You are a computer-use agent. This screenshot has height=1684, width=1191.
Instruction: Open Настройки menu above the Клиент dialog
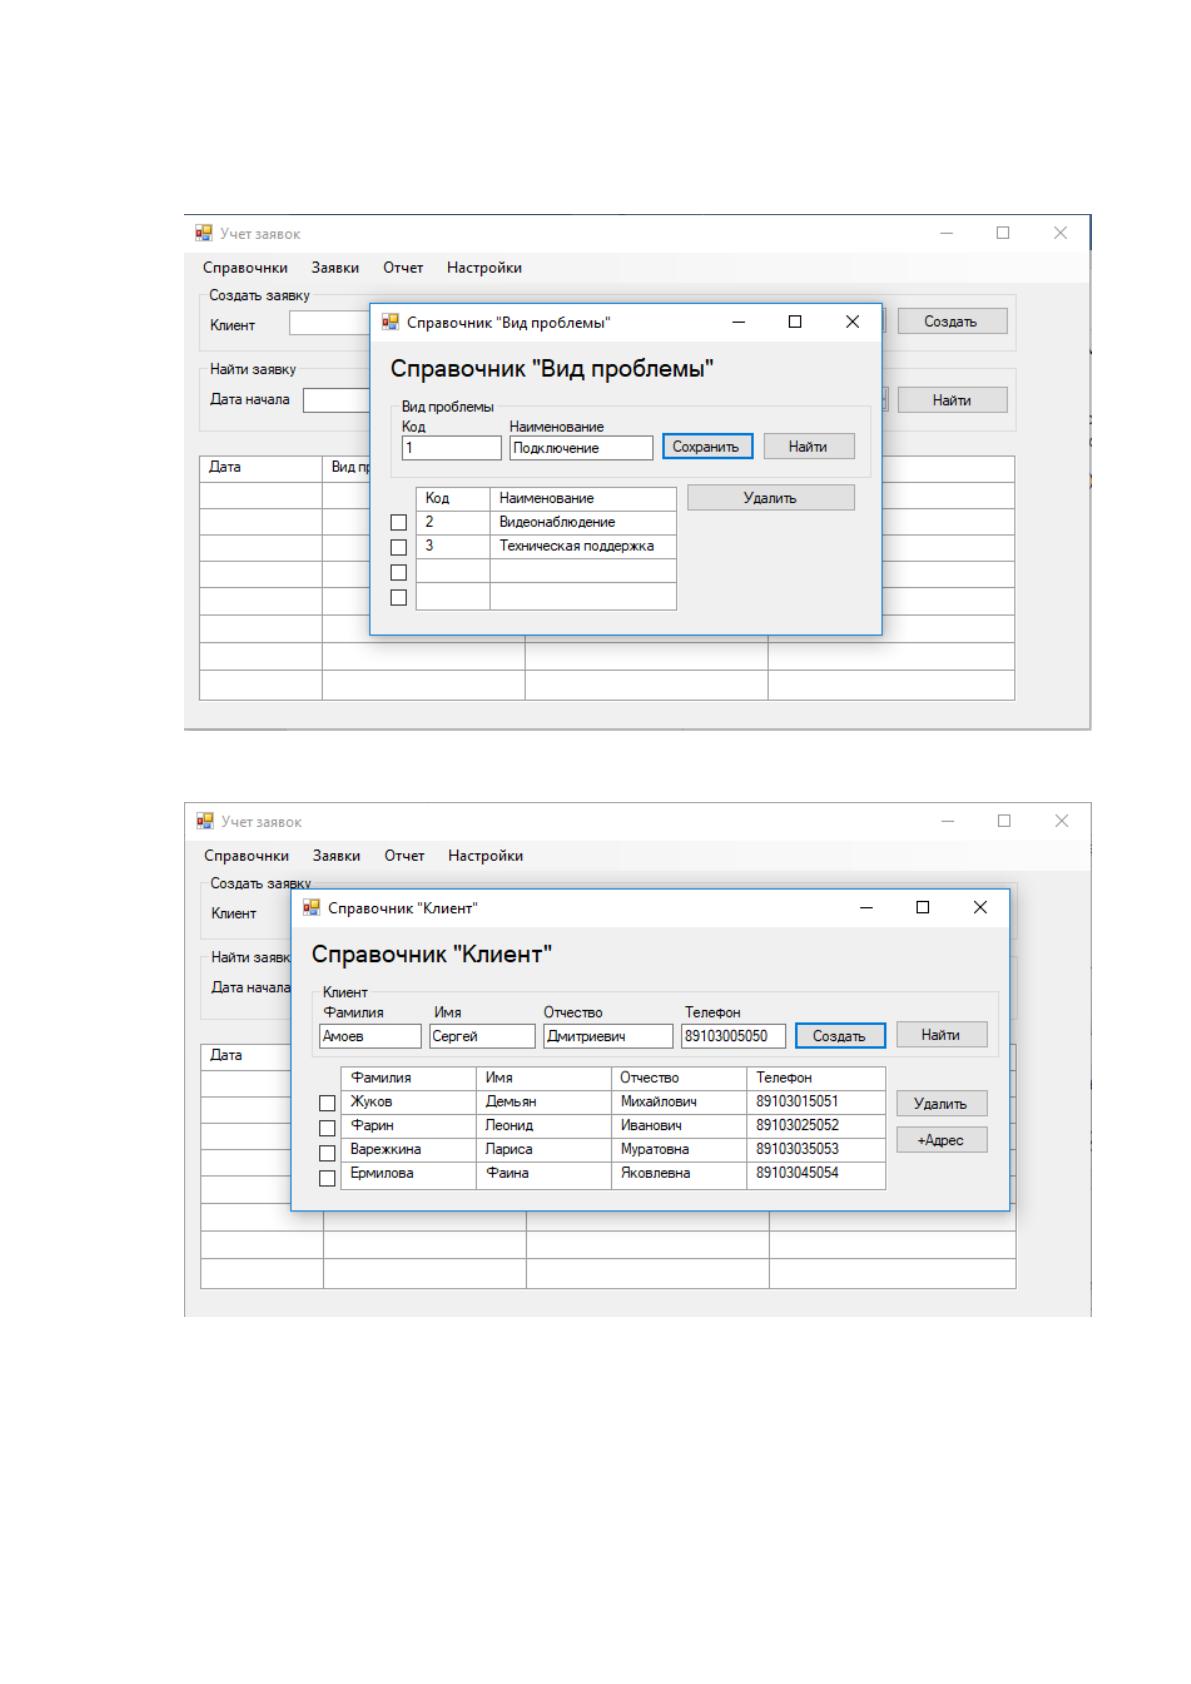(x=485, y=855)
